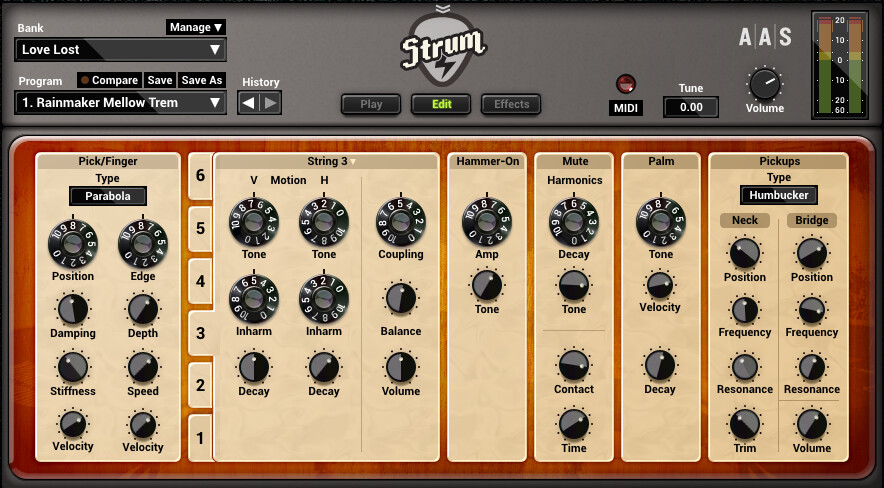This screenshot has height=488, width=884.
Task: Click the H Motion Tone knob
Action: pos(324,222)
